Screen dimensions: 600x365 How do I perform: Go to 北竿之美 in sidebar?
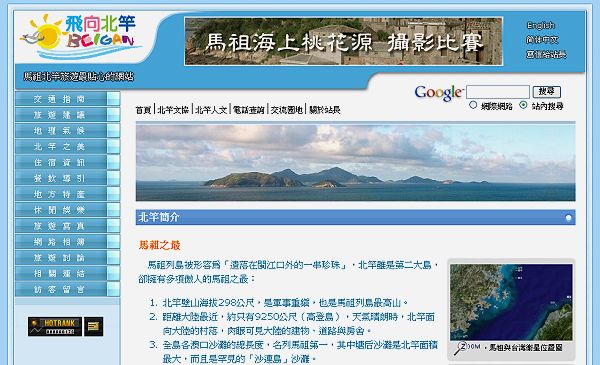coord(61,147)
